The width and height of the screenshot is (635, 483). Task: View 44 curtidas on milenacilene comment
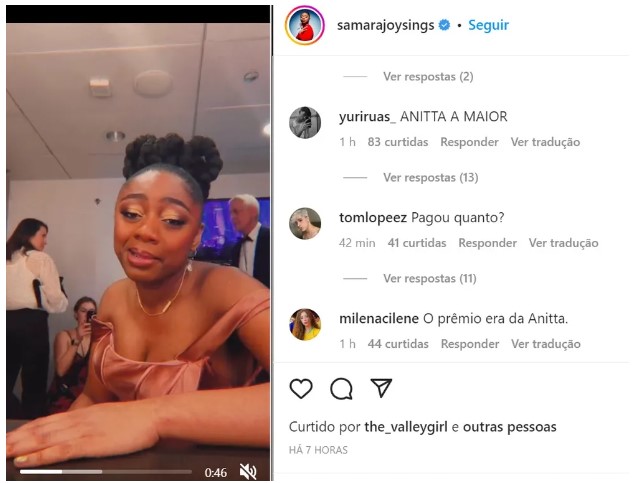point(398,344)
